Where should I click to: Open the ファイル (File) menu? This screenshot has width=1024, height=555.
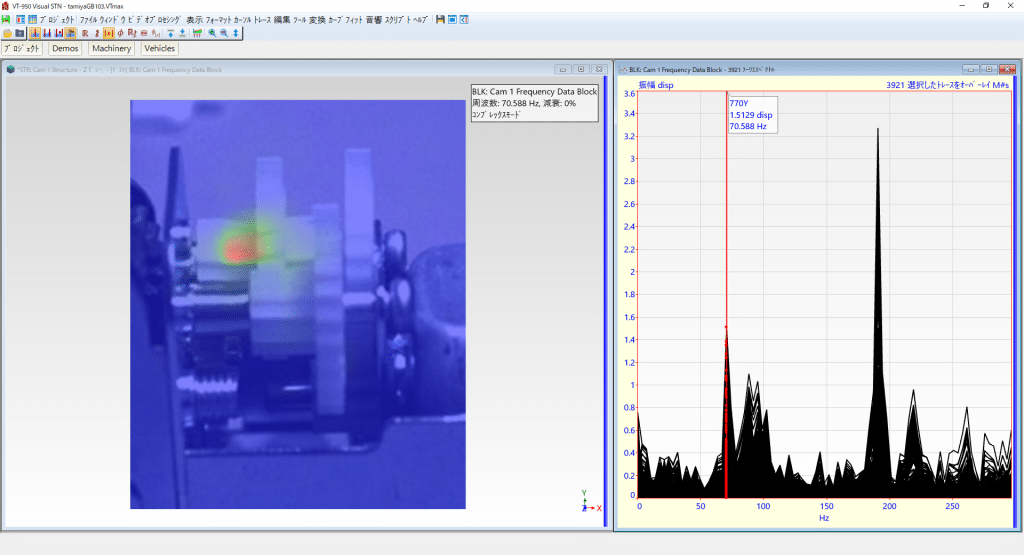(88, 20)
